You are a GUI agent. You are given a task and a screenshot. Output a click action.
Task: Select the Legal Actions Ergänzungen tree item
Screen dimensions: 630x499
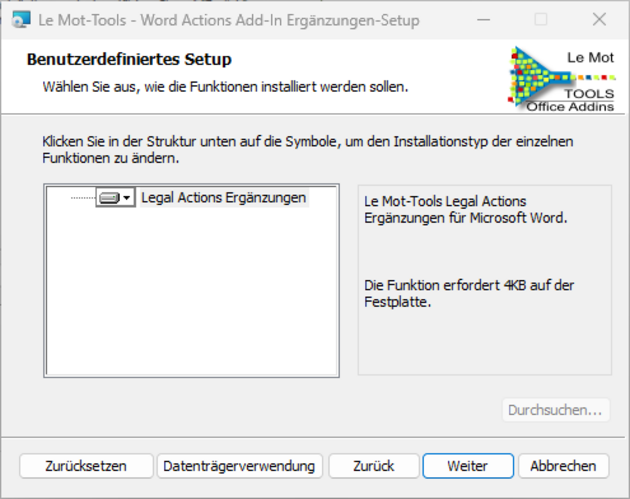tap(224, 198)
